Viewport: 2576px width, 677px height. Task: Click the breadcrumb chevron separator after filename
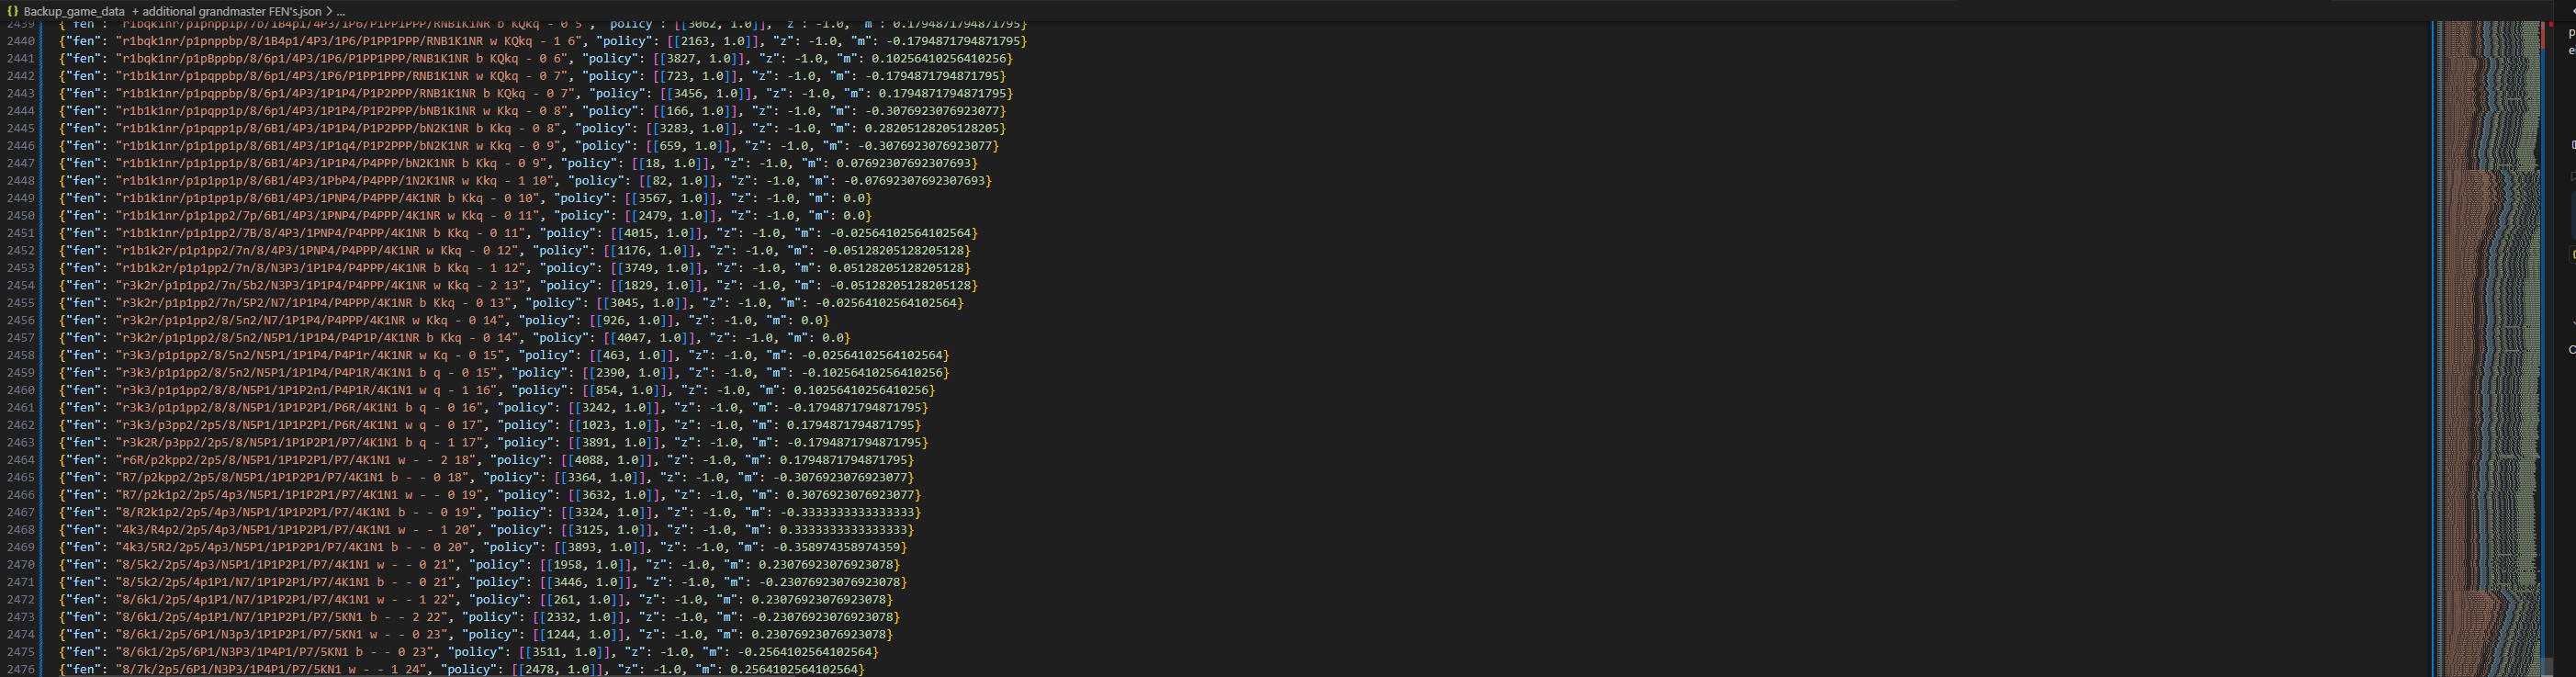tap(329, 11)
